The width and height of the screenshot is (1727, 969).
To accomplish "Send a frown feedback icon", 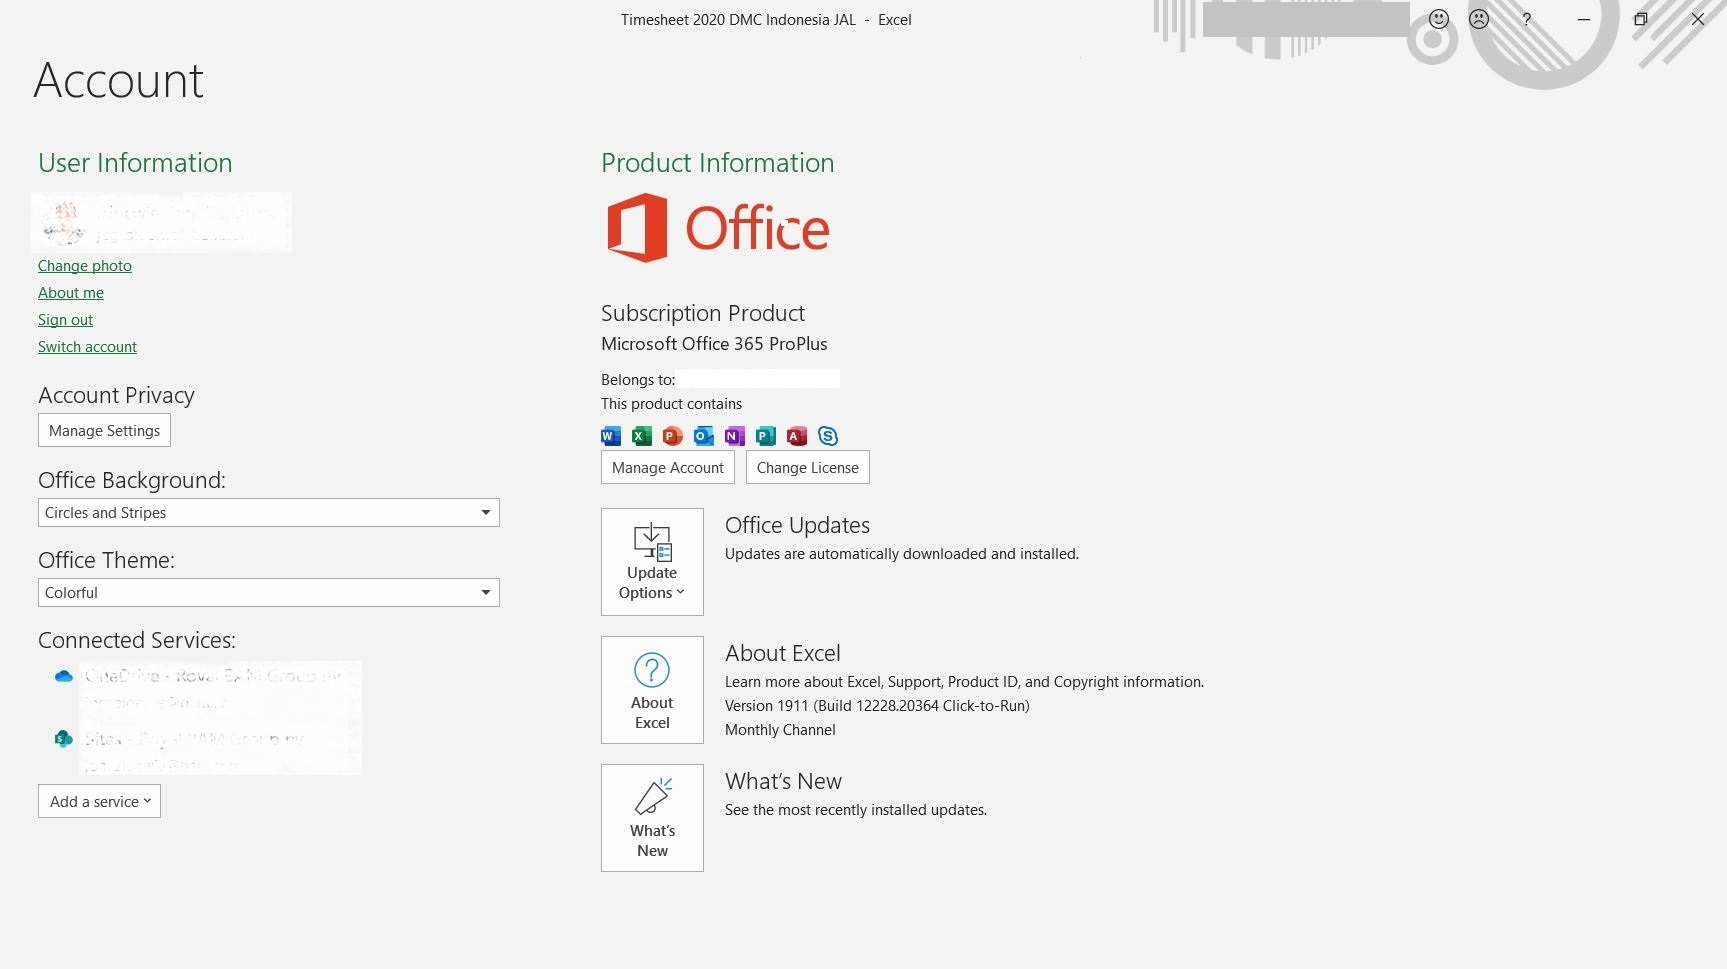I will [1479, 19].
